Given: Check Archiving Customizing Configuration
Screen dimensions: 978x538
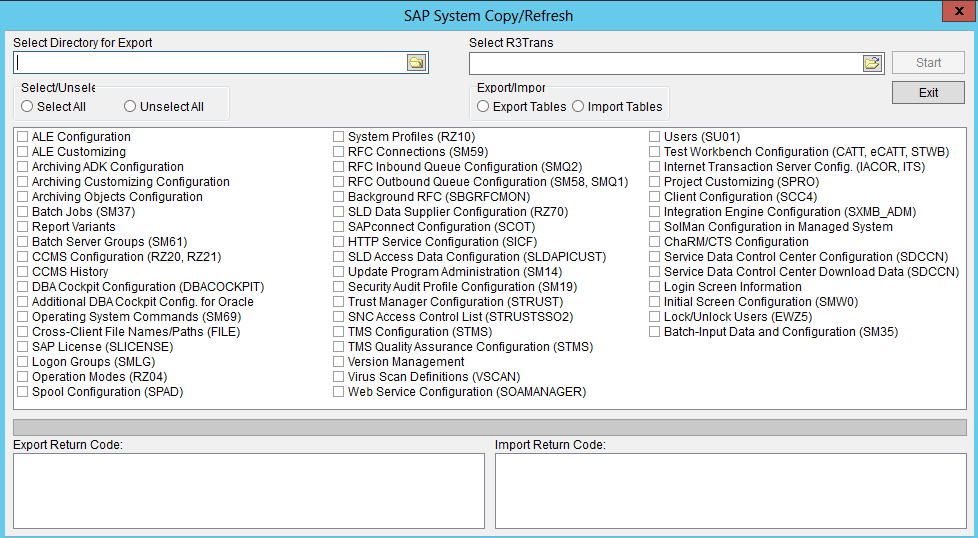Looking at the screenshot, I should click(22, 181).
